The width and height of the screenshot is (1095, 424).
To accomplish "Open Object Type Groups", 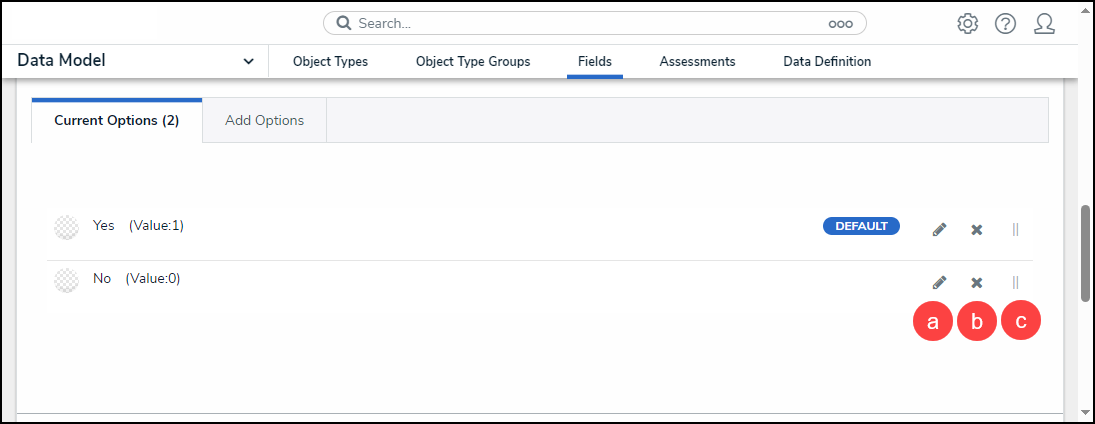I will tap(473, 62).
